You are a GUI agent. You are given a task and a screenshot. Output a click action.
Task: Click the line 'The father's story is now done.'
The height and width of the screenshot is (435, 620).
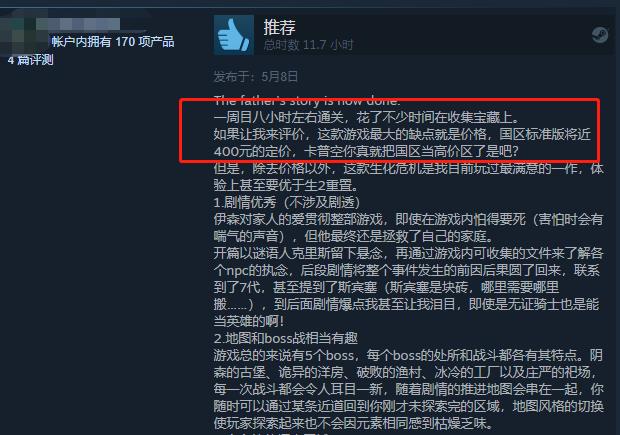pos(307,100)
